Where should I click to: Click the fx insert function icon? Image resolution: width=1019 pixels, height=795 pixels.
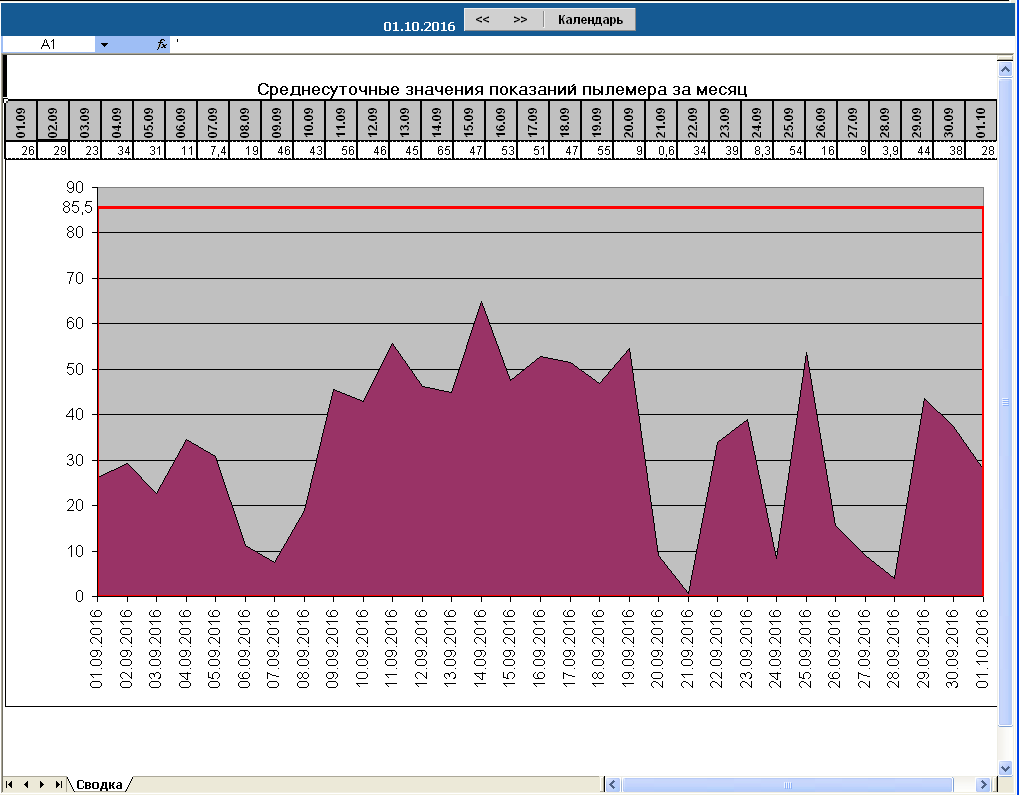tap(161, 45)
